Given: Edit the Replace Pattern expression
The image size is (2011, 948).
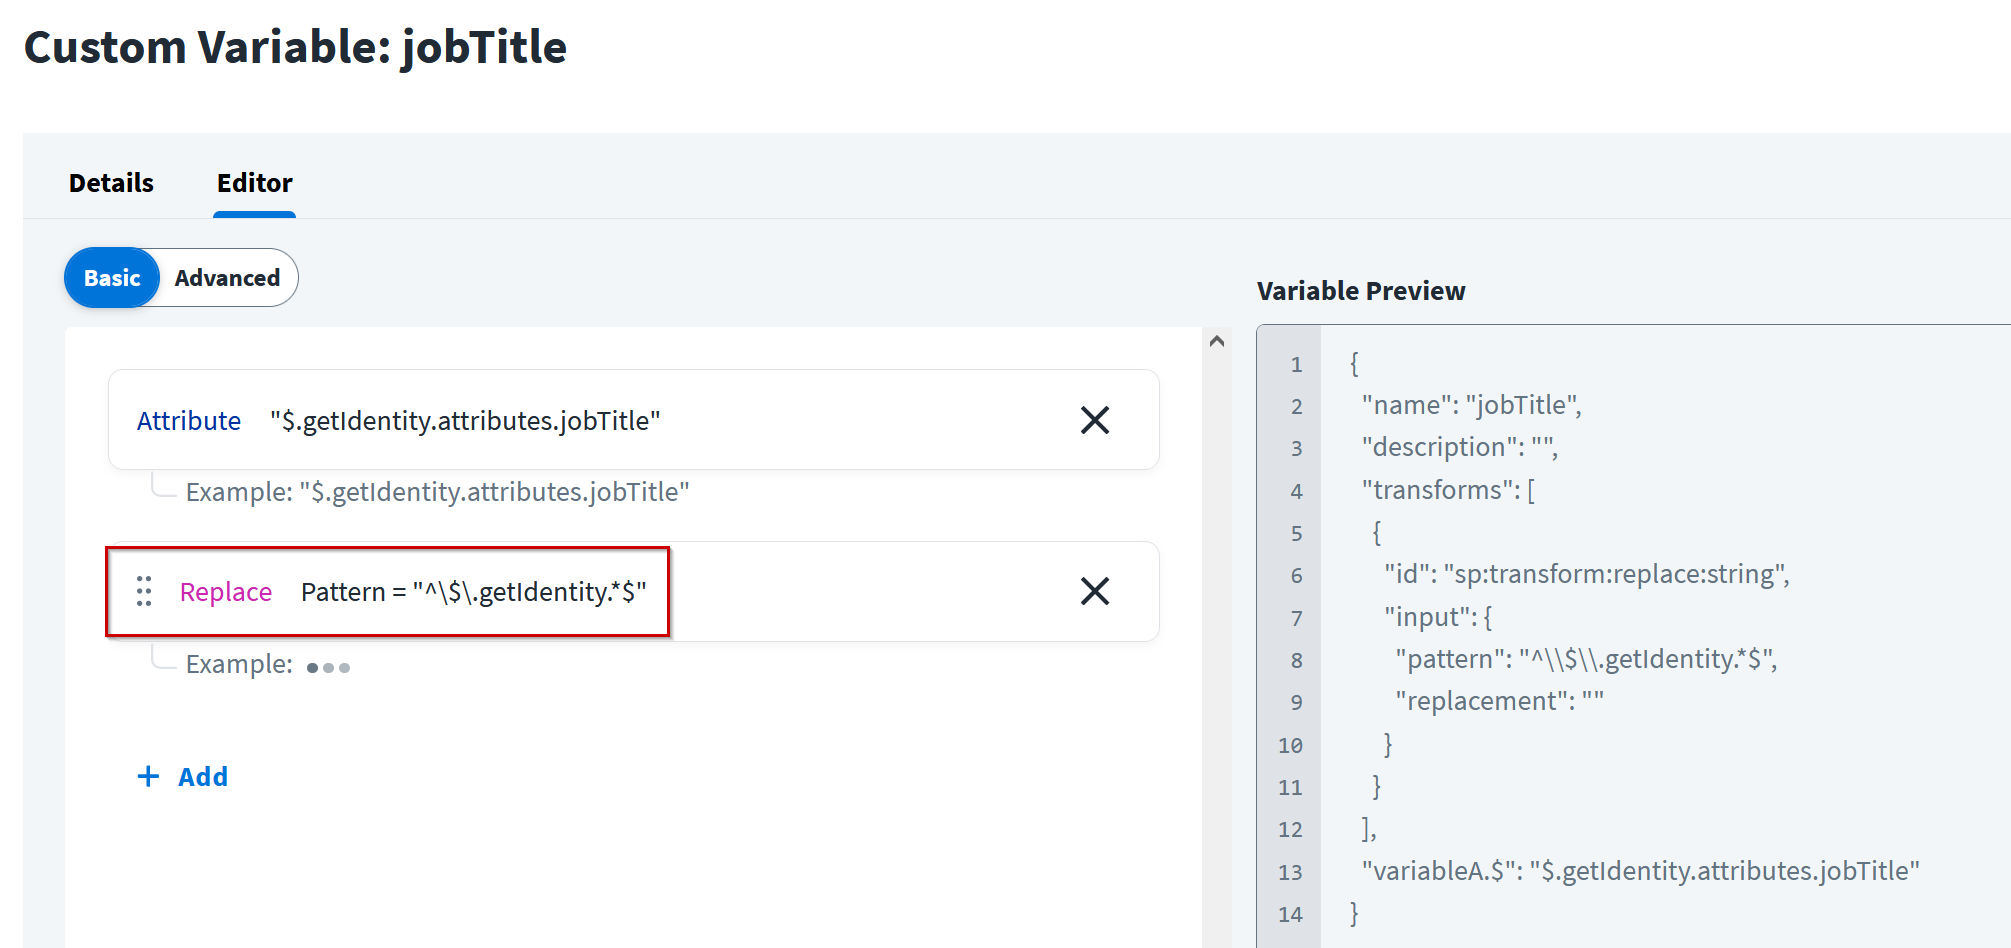Looking at the screenshot, I should (473, 592).
